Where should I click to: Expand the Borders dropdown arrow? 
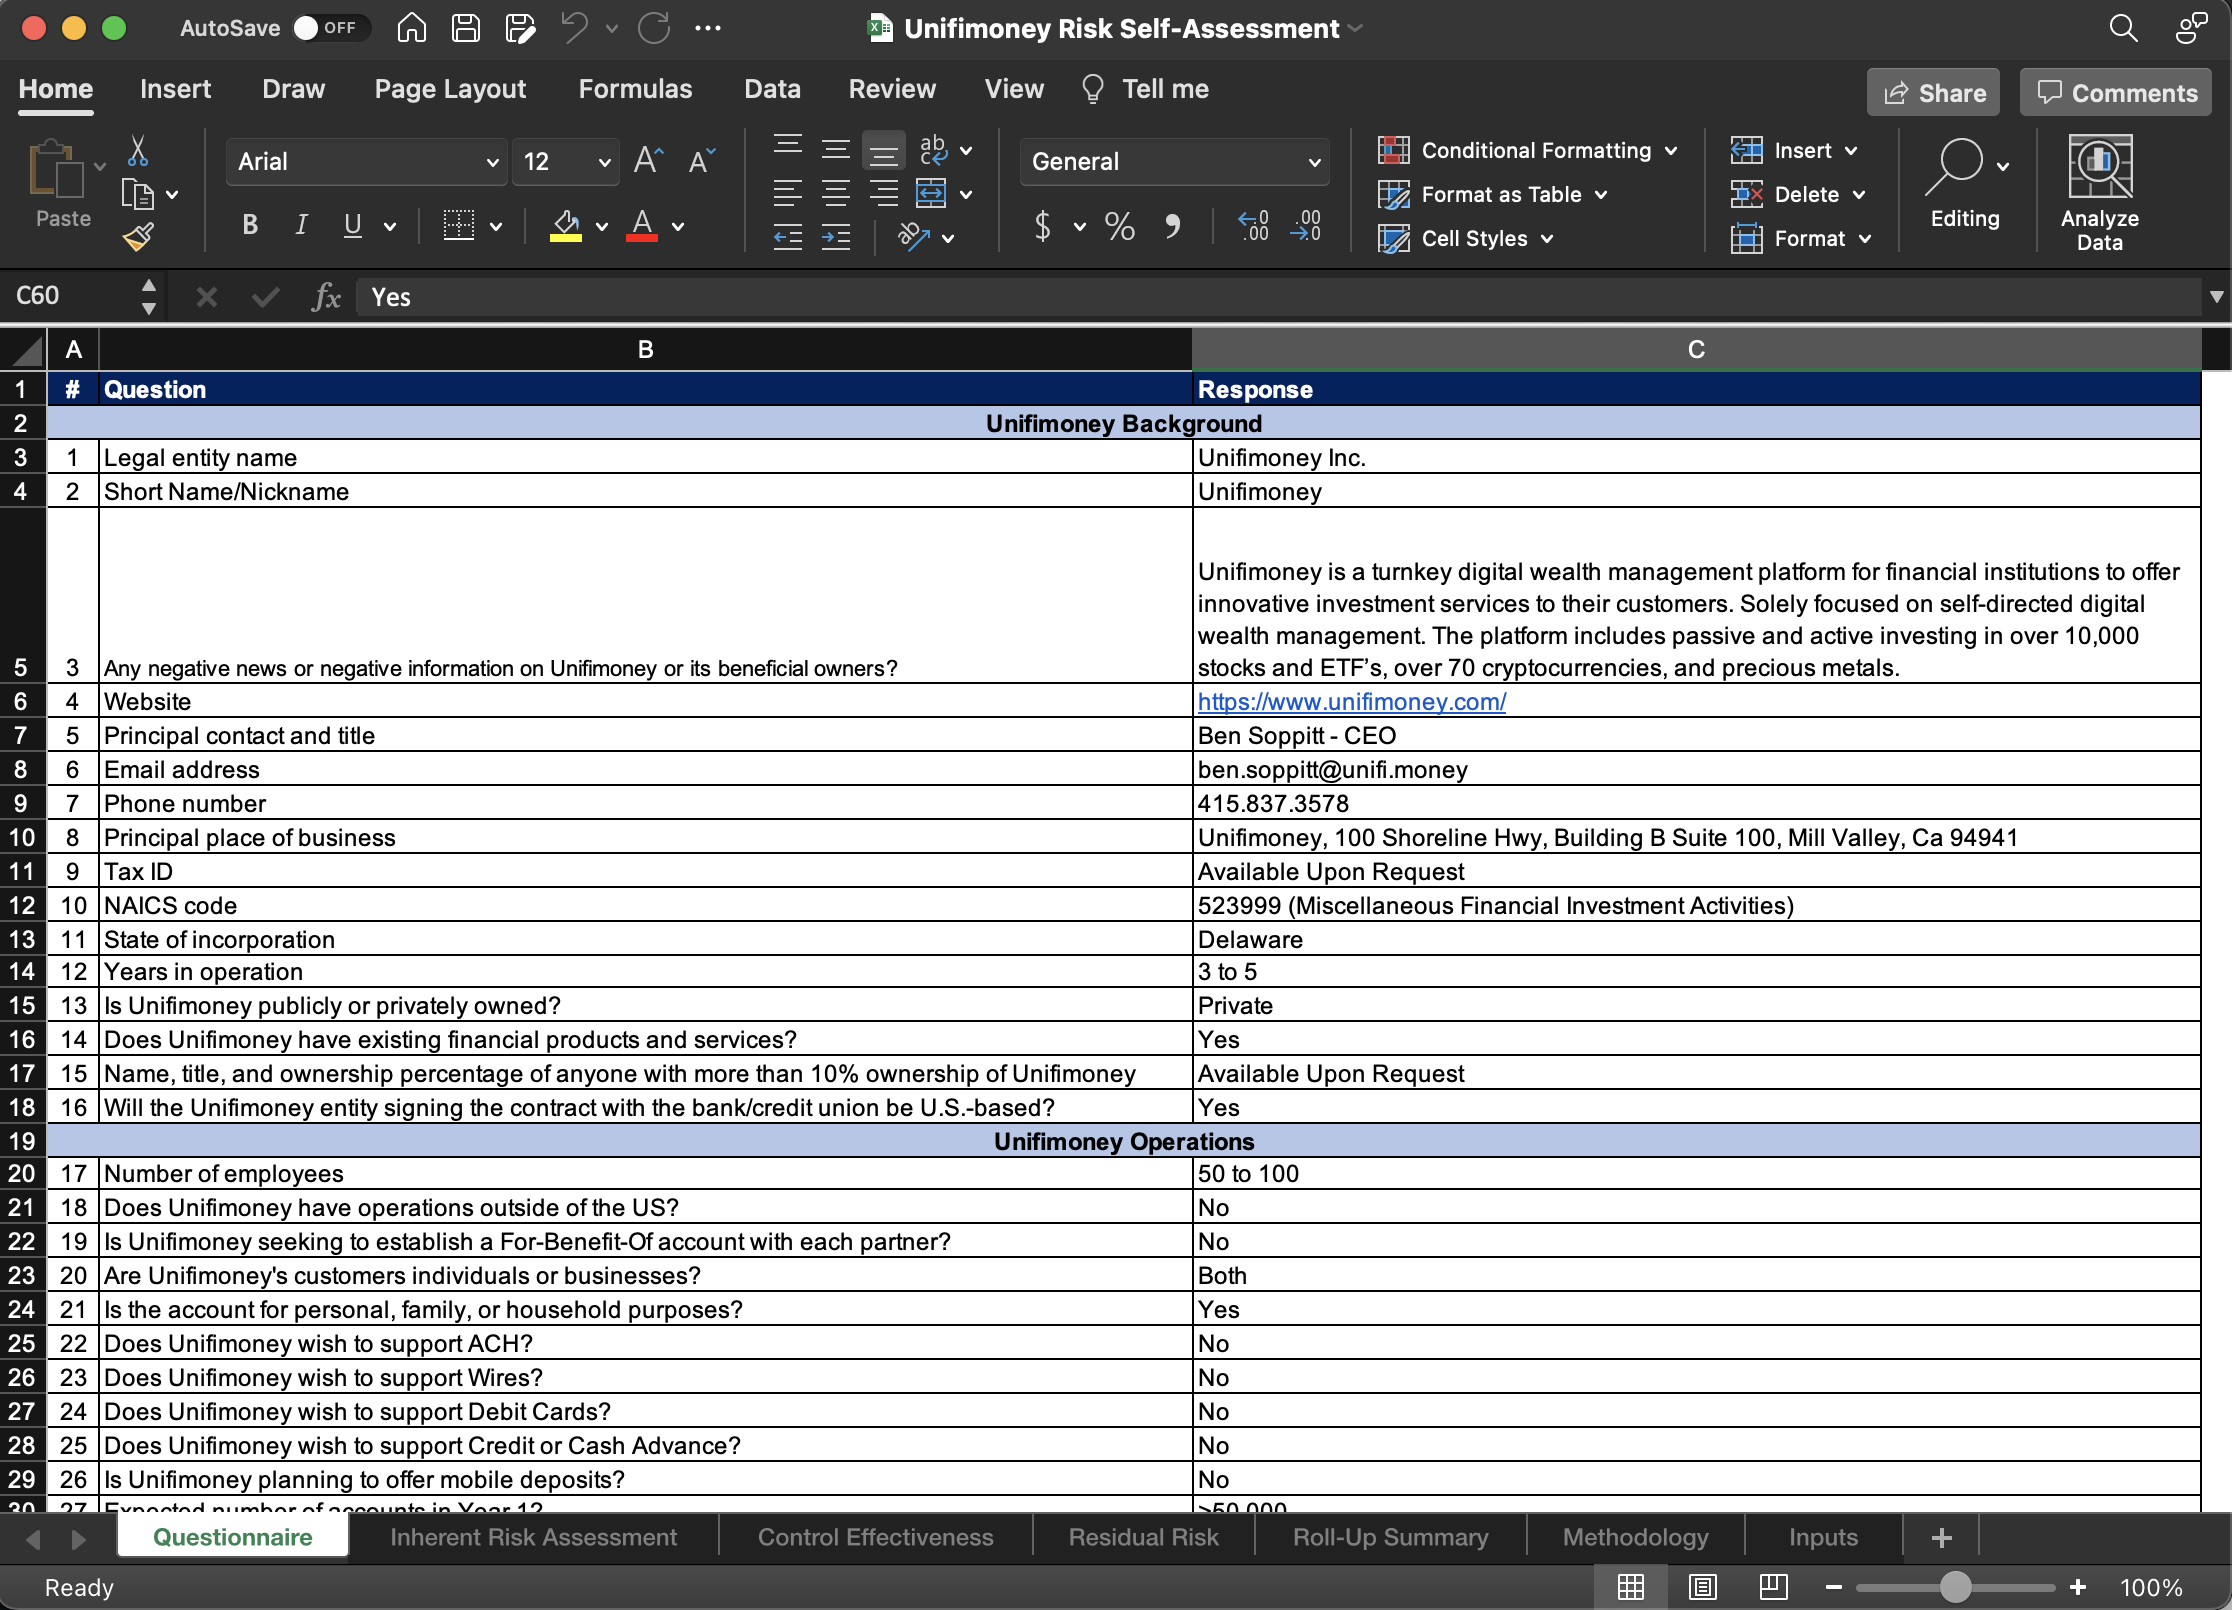(x=496, y=227)
